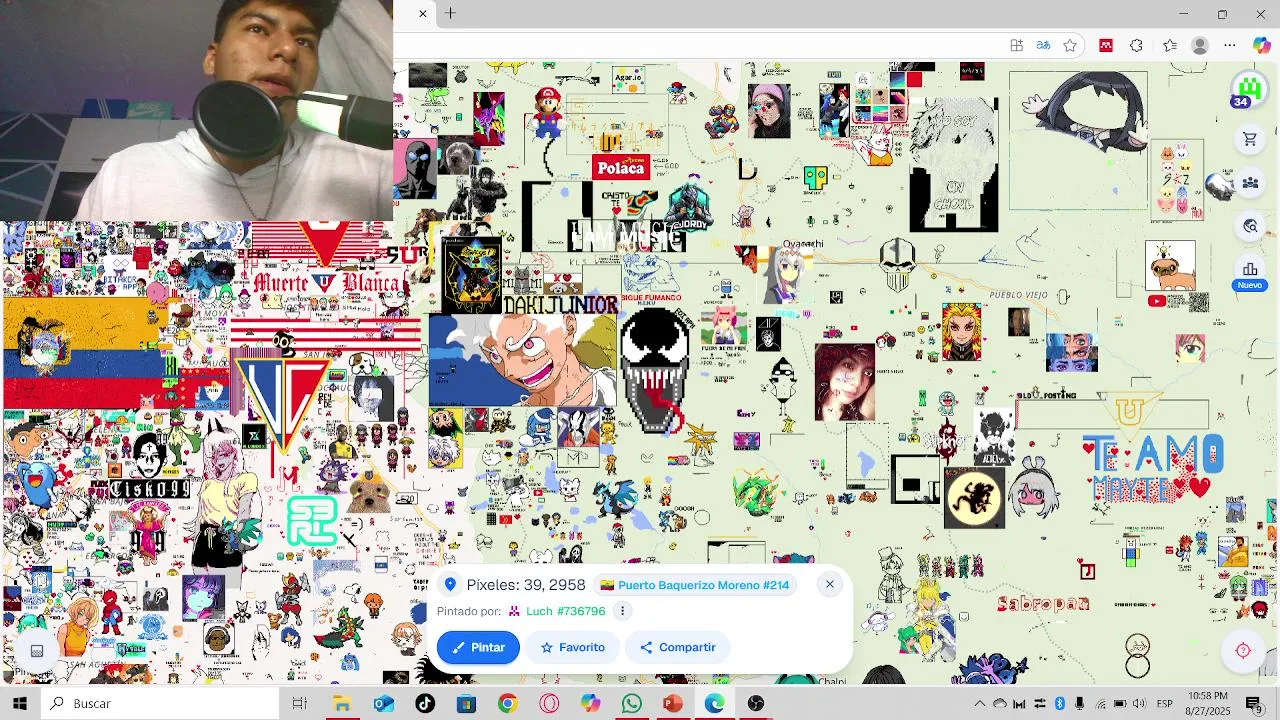Open WhatsApp from the taskbar
This screenshot has width=1280, height=720.
tap(631, 703)
